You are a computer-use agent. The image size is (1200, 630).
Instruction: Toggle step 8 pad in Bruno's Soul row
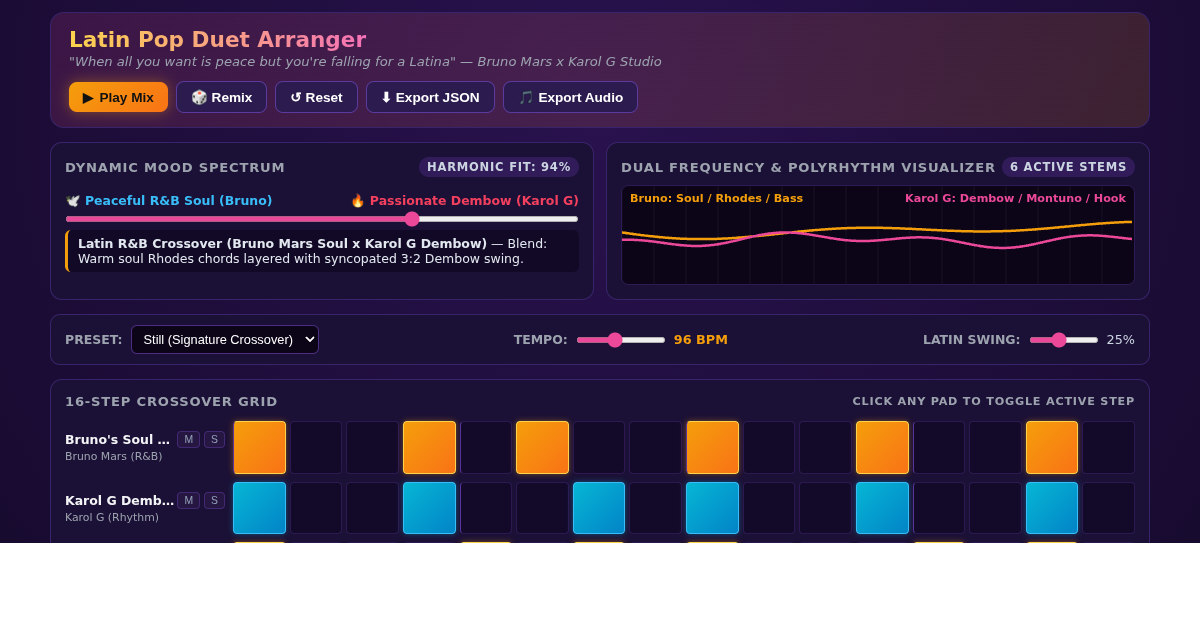point(655,447)
